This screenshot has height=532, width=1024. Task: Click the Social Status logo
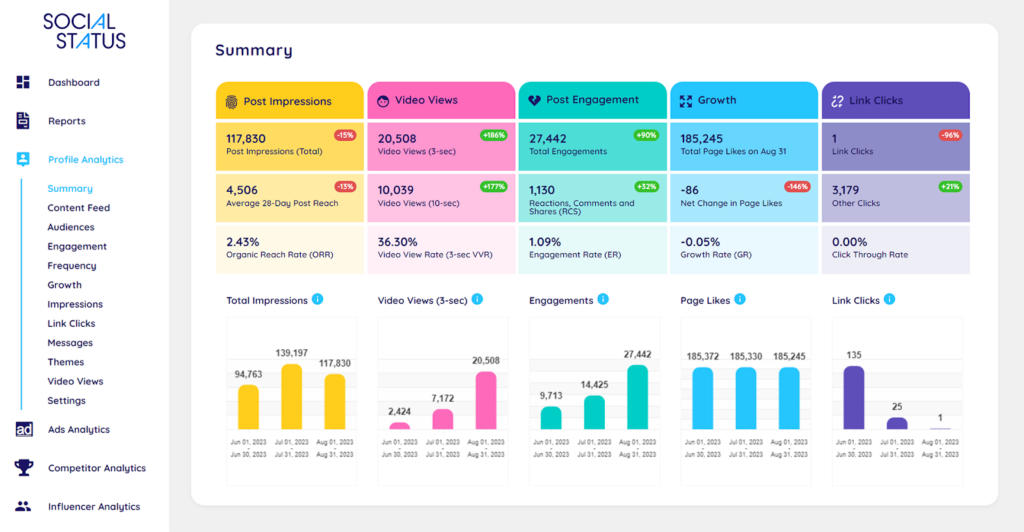[84, 32]
